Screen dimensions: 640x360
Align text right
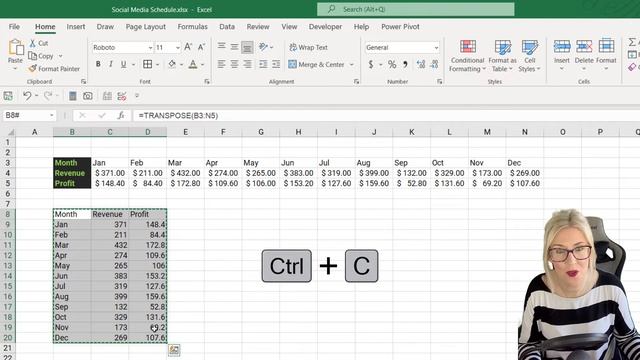247,64
